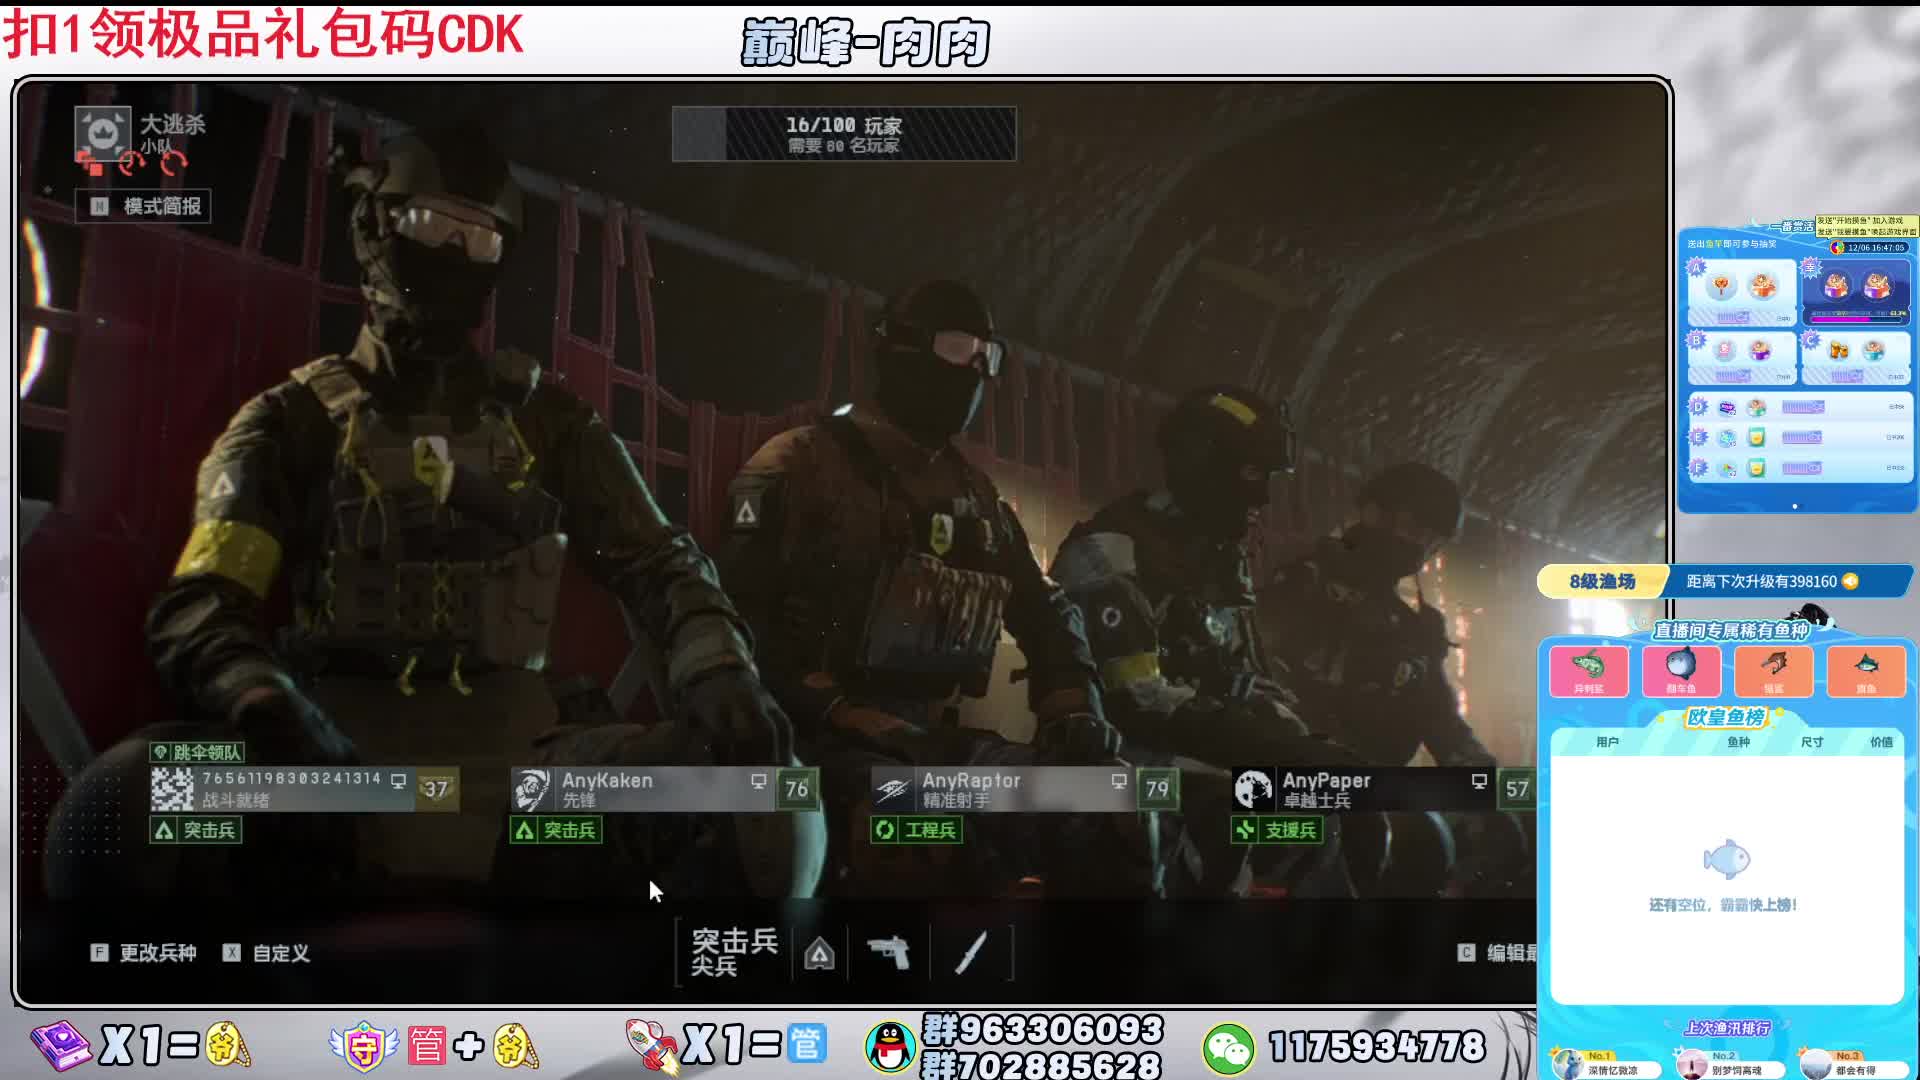Image resolution: width=1920 pixels, height=1080 pixels.
Task: Open the 欧皇鱼榜 leaderboard header
Action: click(1726, 717)
